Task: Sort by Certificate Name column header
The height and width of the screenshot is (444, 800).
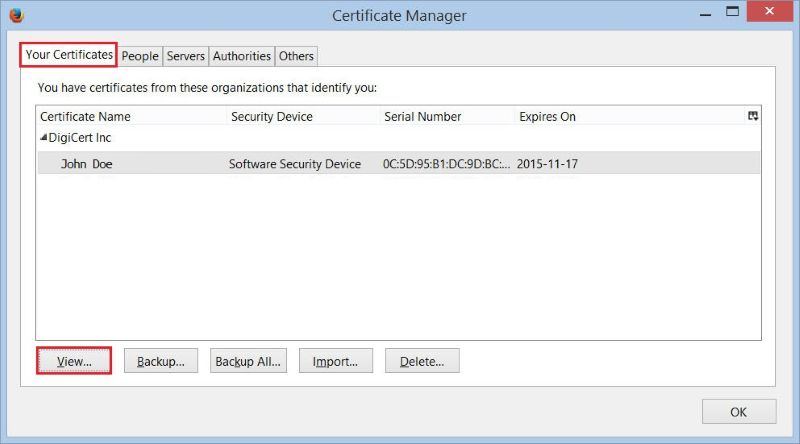Action: 132,116
